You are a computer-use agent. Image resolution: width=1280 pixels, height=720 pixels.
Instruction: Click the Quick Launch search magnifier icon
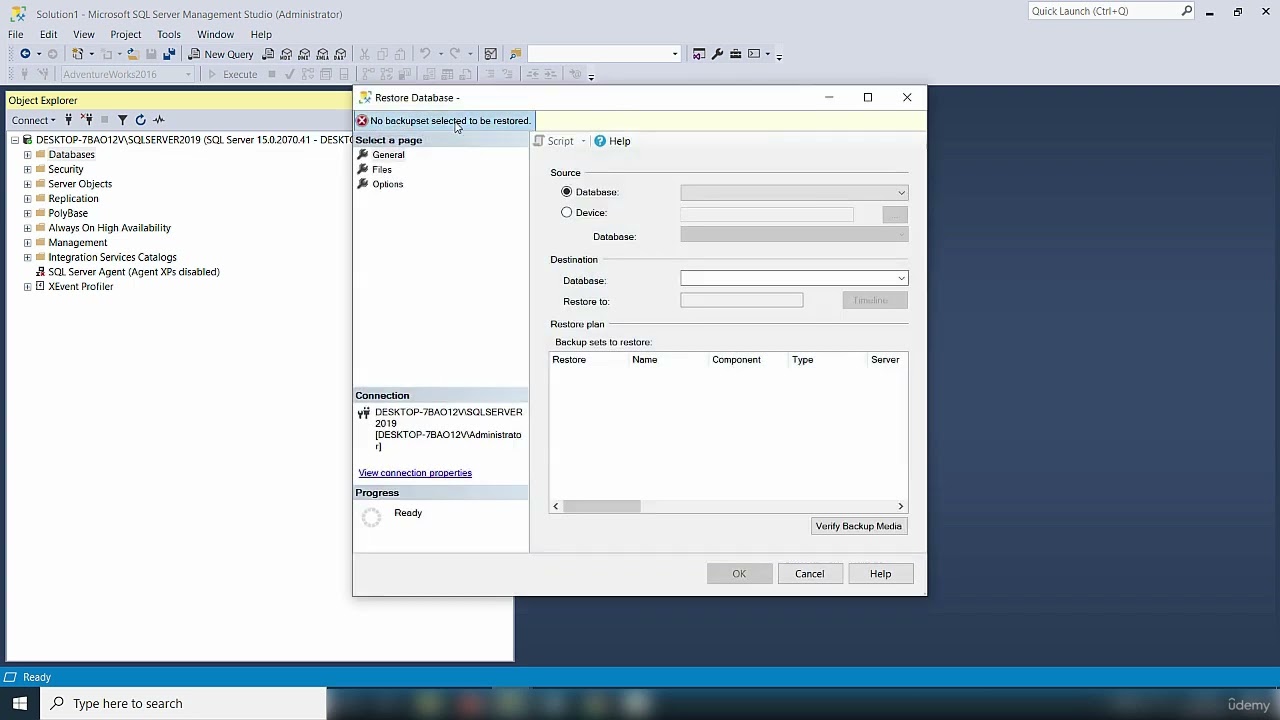(x=1187, y=11)
